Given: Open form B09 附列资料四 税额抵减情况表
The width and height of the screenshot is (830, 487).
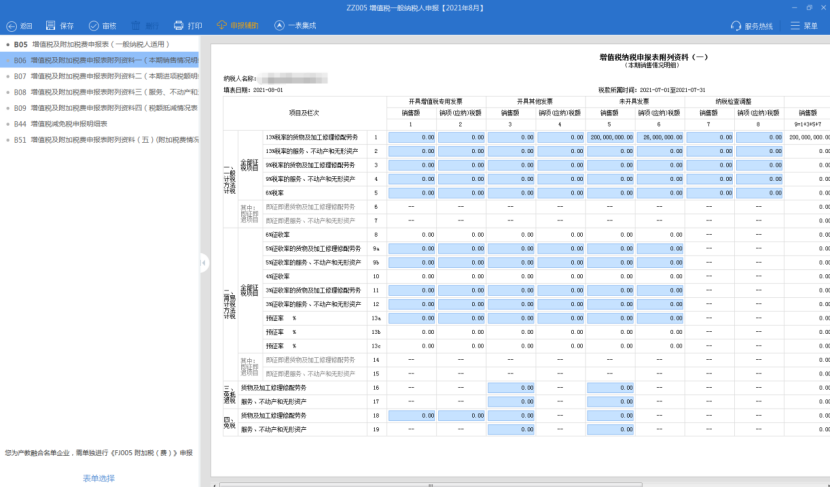Looking at the screenshot, I should coord(100,108).
